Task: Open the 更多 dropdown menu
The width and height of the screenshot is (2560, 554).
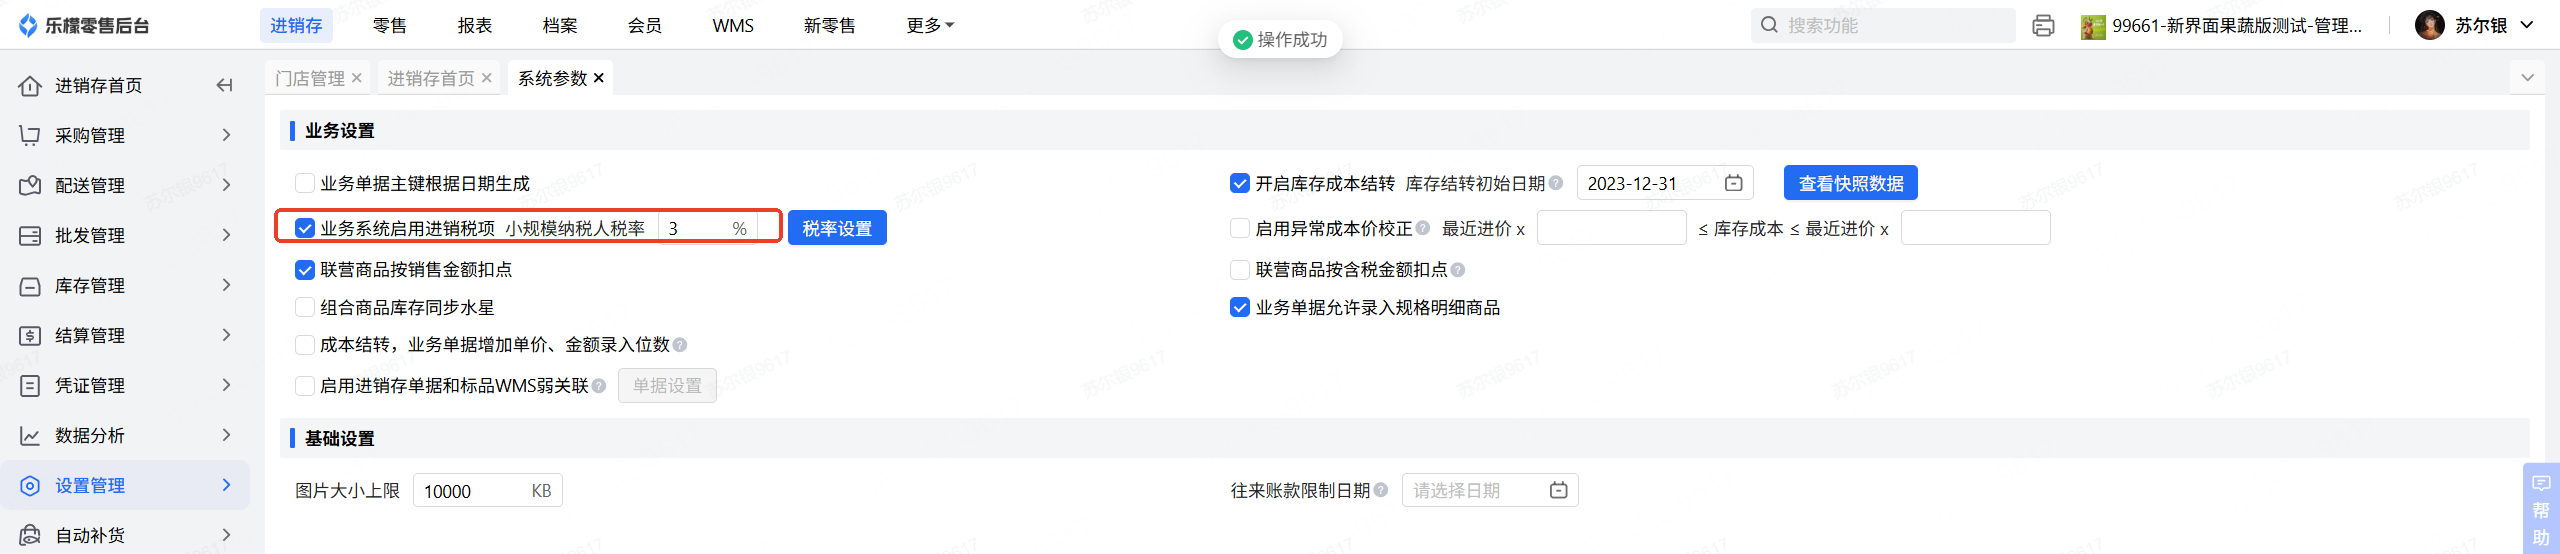Action: [929, 25]
